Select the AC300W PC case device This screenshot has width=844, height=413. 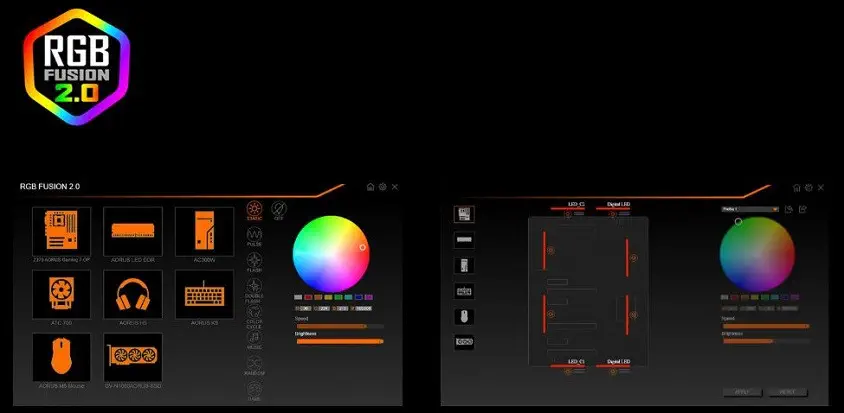[205, 232]
